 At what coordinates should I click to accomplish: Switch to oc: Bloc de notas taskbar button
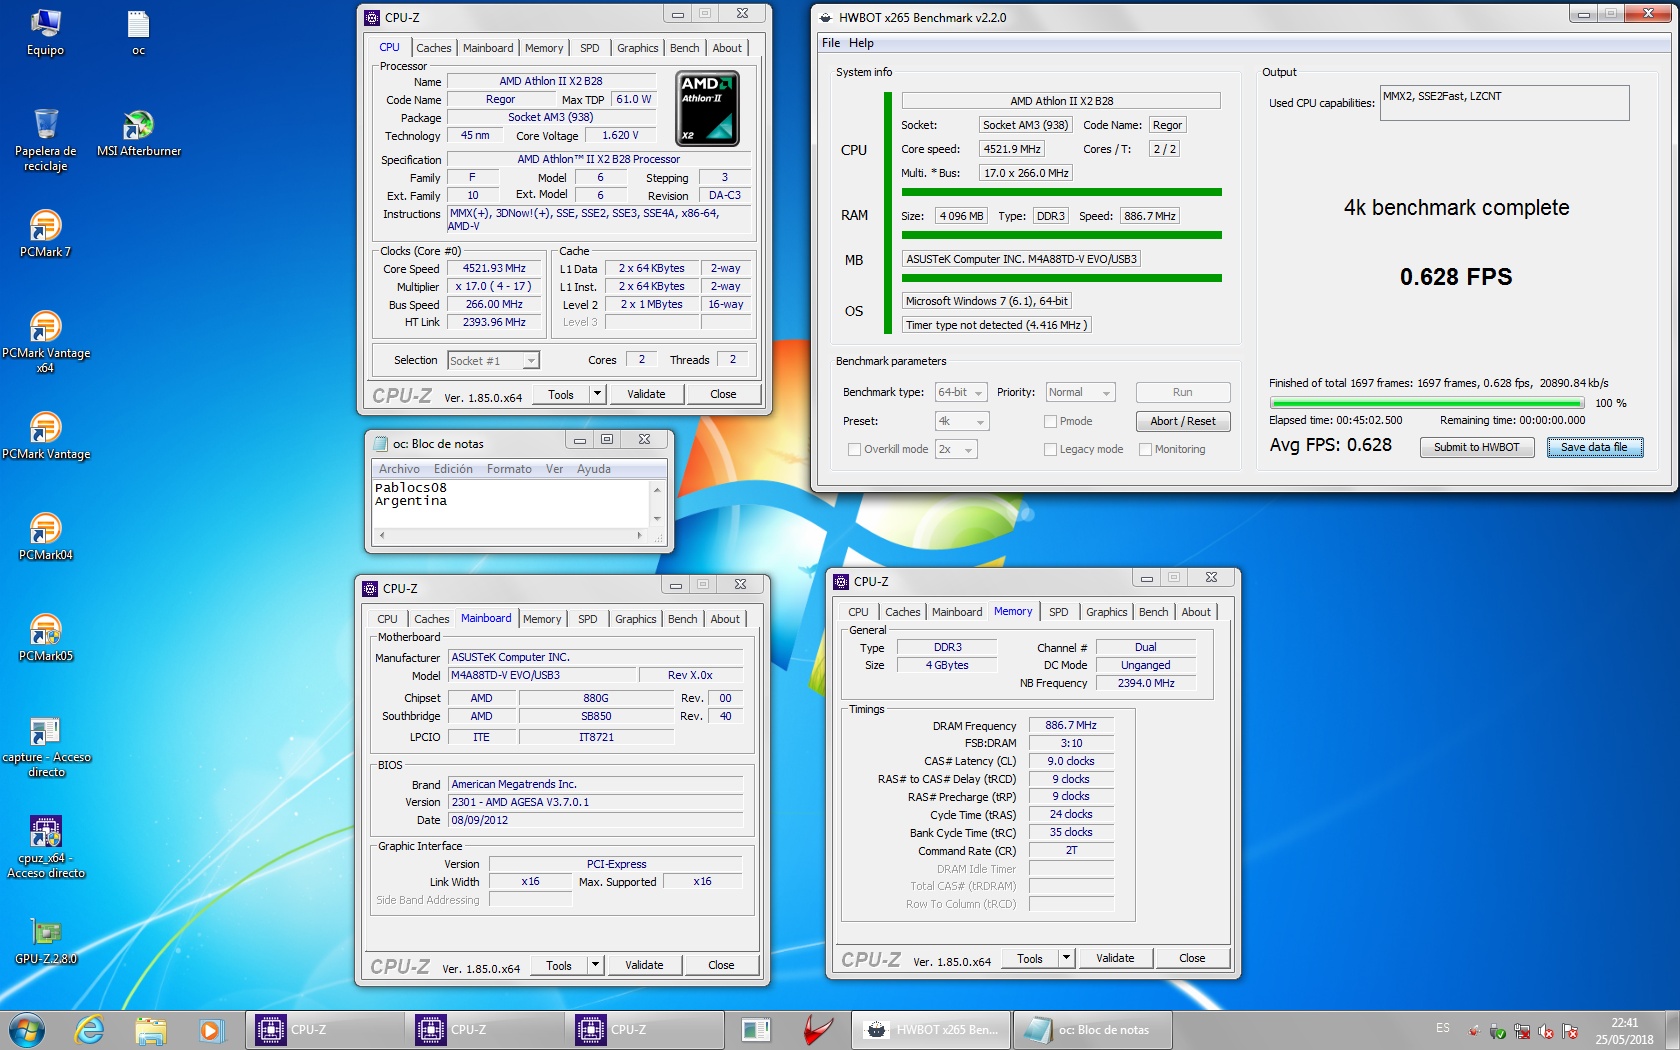(1092, 1029)
